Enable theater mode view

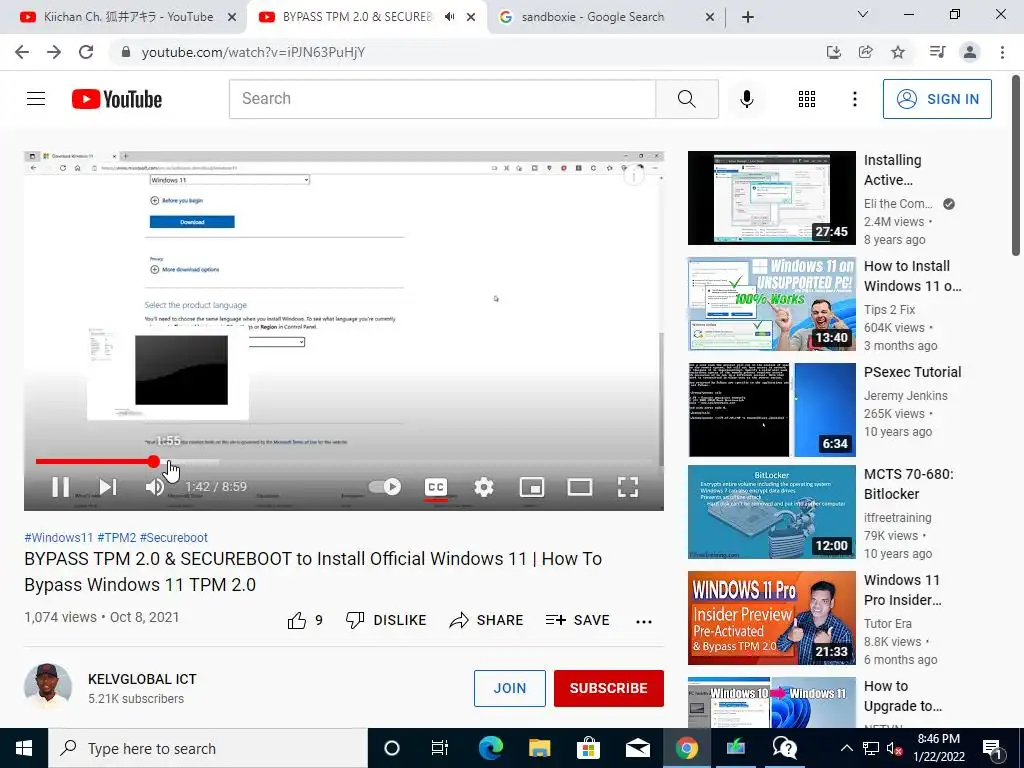click(x=580, y=487)
